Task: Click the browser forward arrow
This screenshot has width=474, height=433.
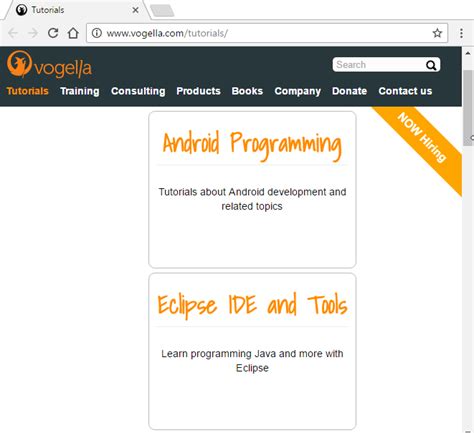Action: pos(33,33)
